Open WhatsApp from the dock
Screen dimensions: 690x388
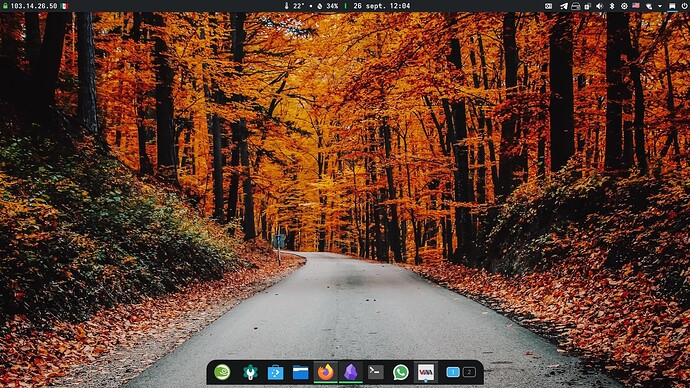[401, 372]
